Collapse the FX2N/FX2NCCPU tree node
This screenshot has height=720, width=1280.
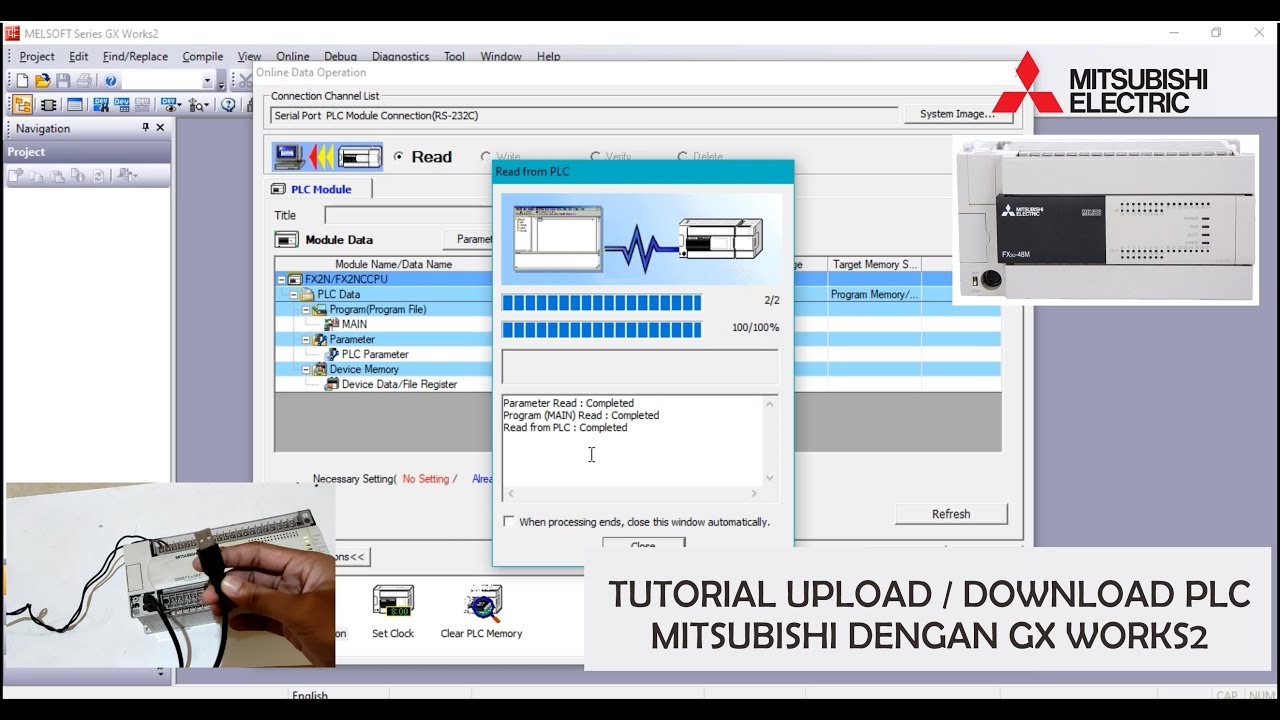click(282, 280)
